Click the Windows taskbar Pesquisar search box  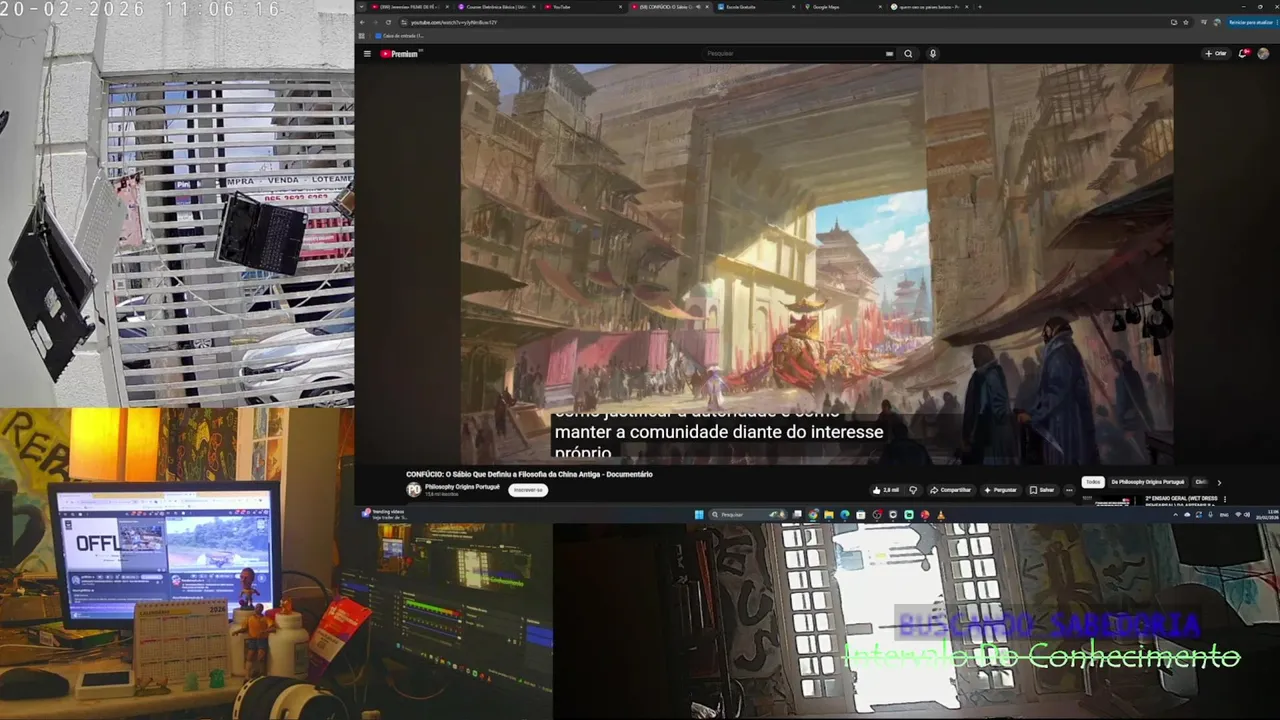(x=748, y=514)
